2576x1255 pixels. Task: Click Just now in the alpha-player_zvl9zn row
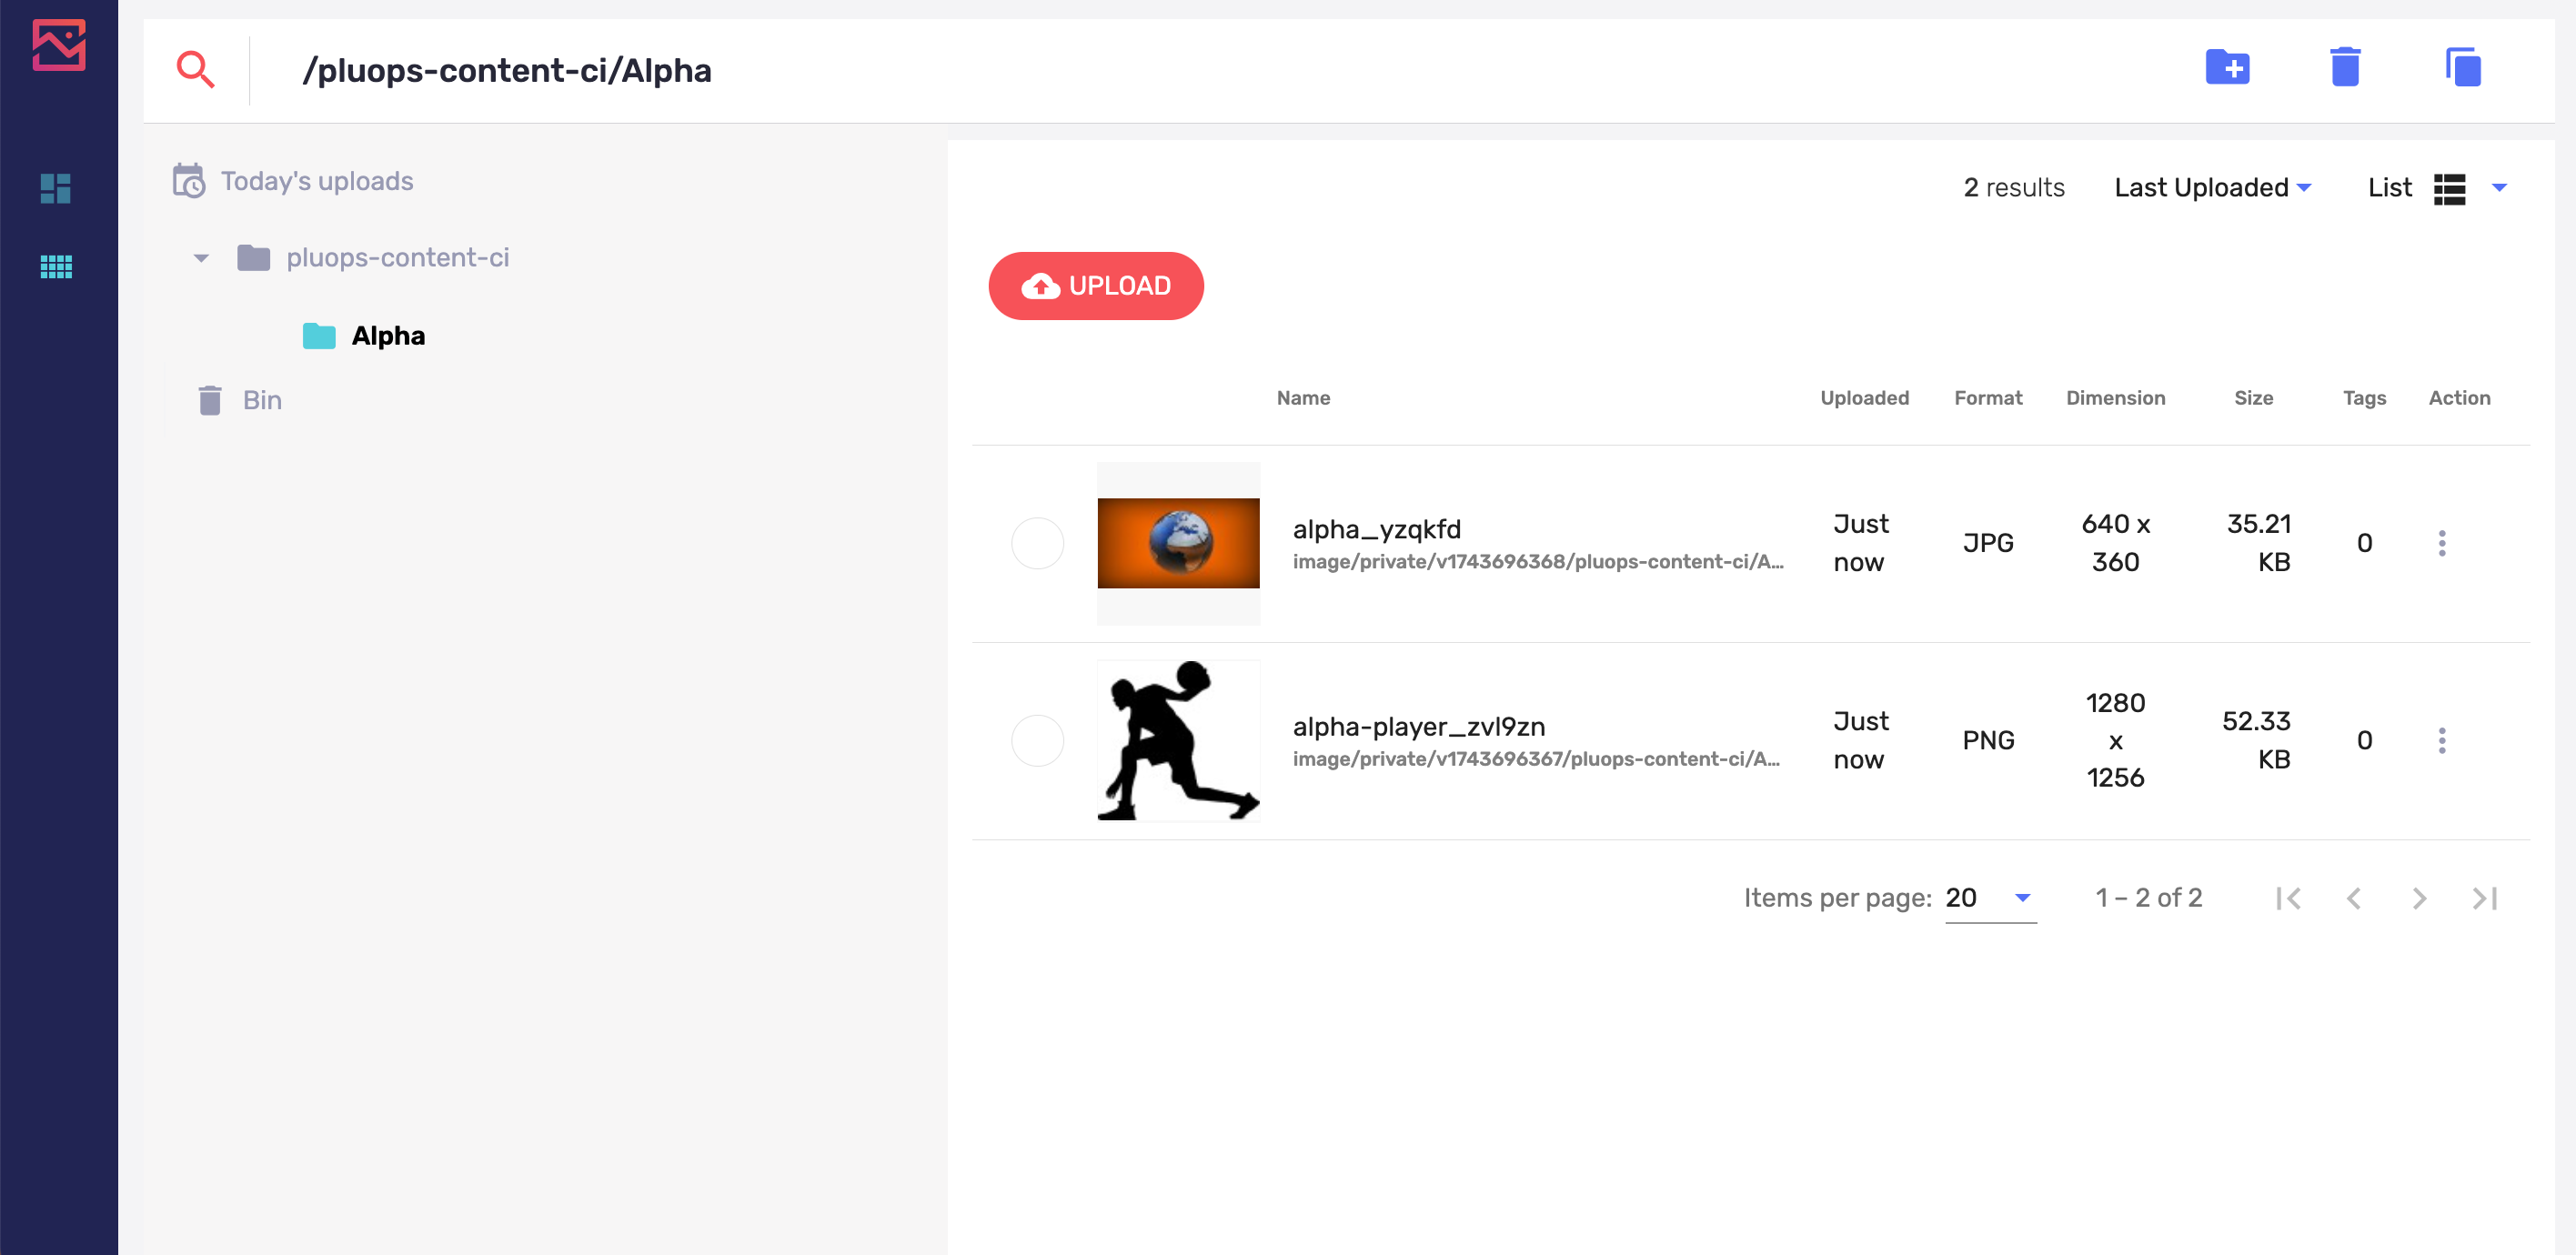[1860, 740]
